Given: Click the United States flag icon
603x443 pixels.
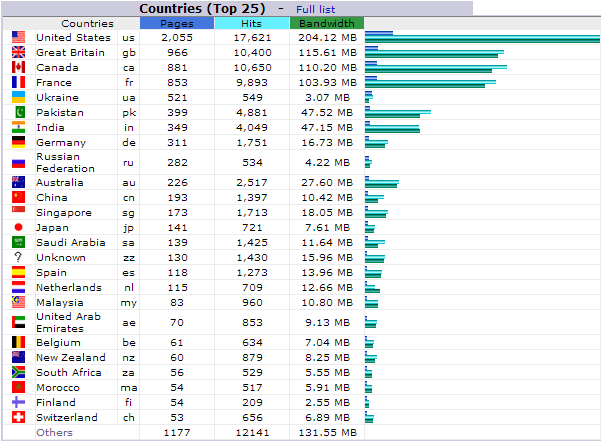Looking at the screenshot, I should (18, 37).
